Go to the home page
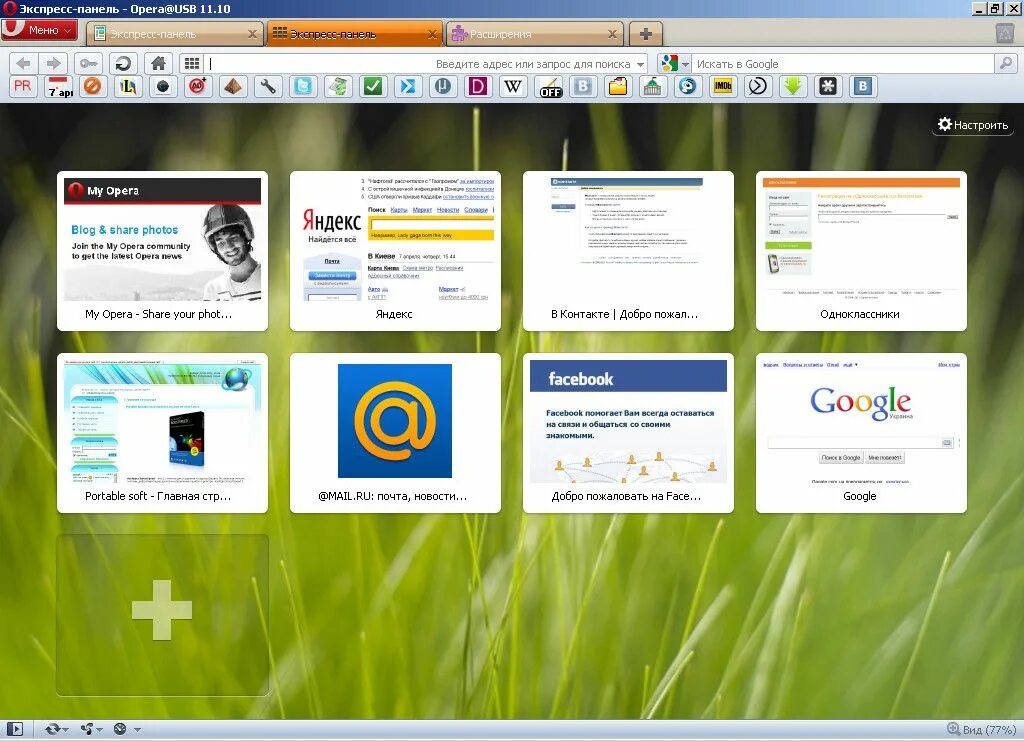Image resolution: width=1024 pixels, height=742 pixels. pyautogui.click(x=158, y=63)
